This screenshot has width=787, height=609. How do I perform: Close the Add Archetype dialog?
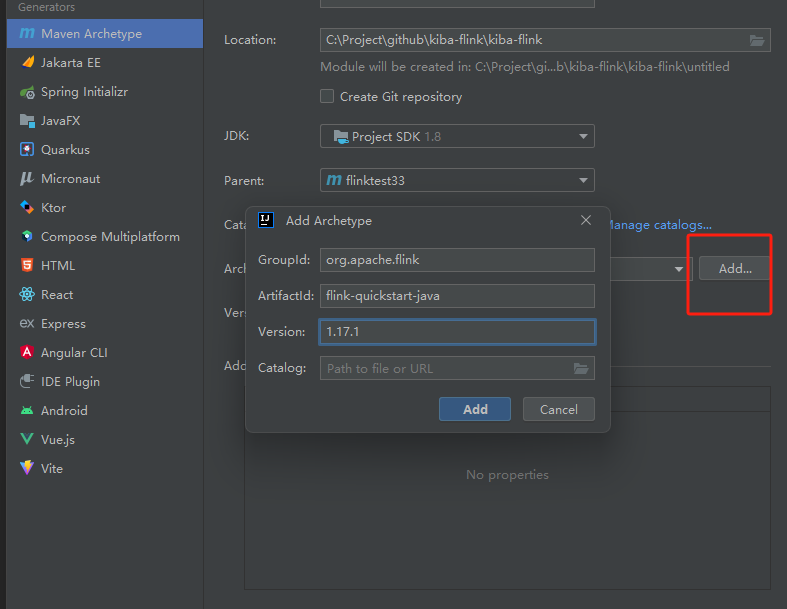(x=586, y=220)
